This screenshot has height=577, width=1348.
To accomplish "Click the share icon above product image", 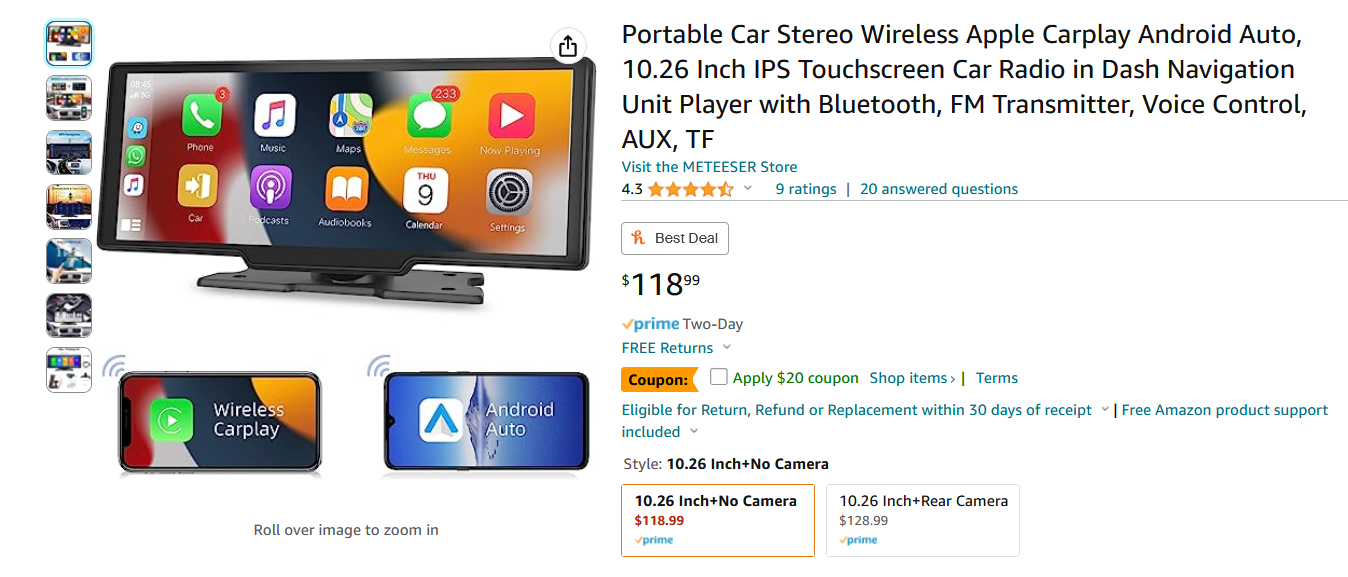I will [x=568, y=46].
